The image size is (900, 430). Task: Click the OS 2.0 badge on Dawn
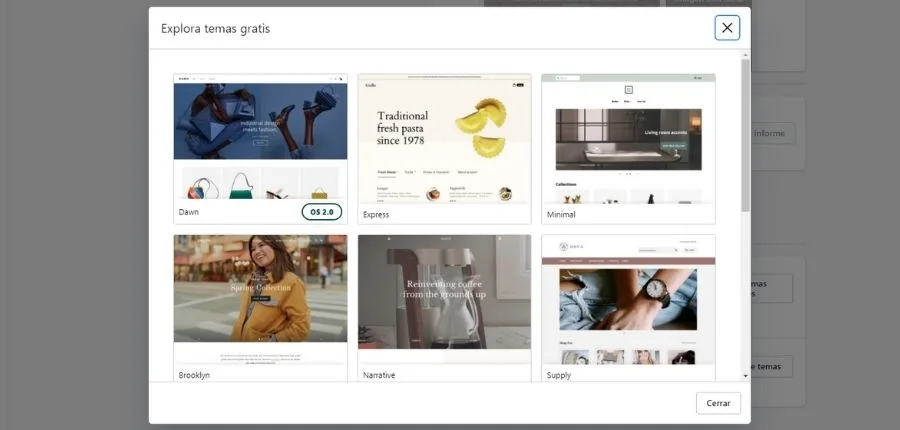point(322,212)
